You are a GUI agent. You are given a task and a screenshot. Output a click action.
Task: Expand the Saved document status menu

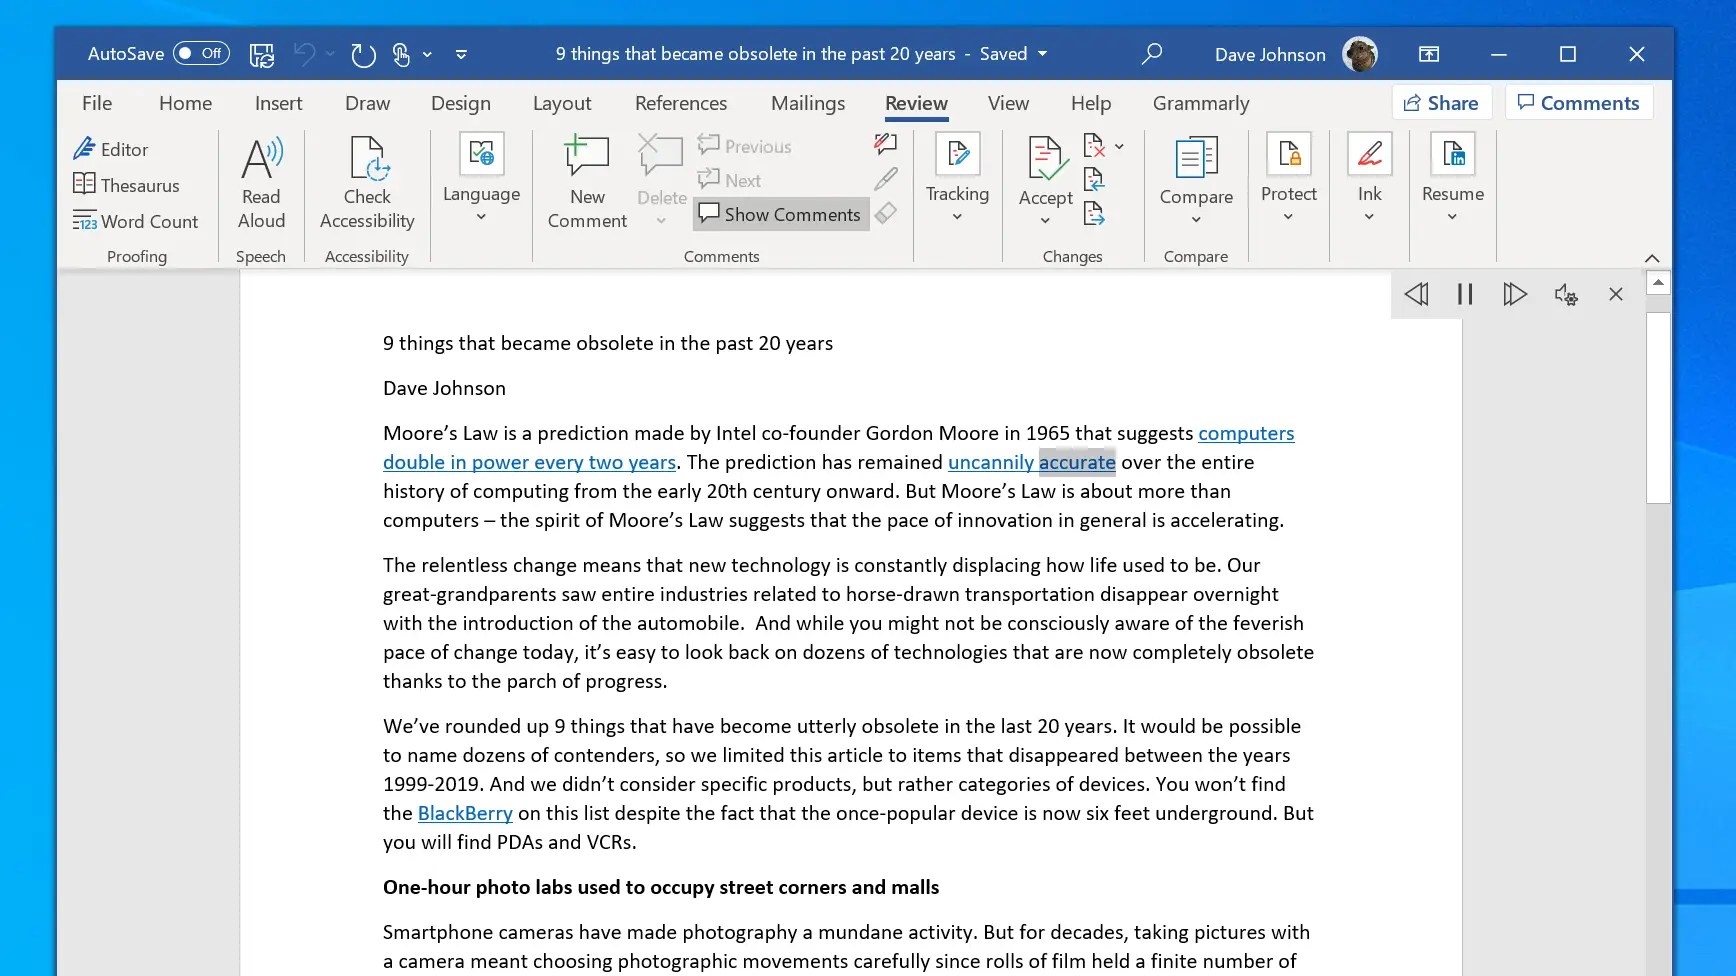(1041, 54)
